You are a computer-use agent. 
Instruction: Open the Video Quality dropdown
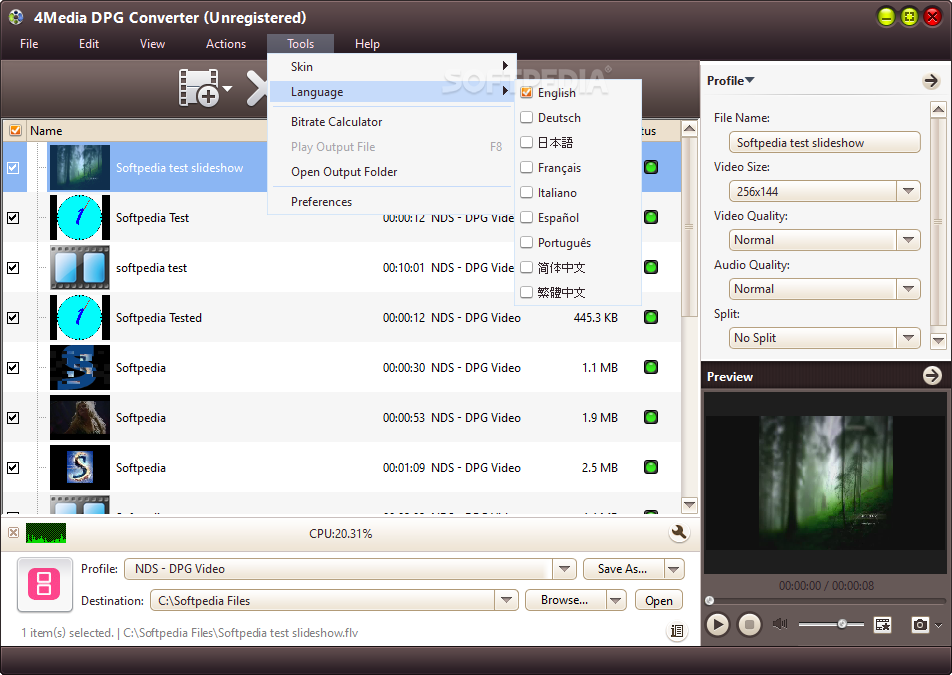908,240
